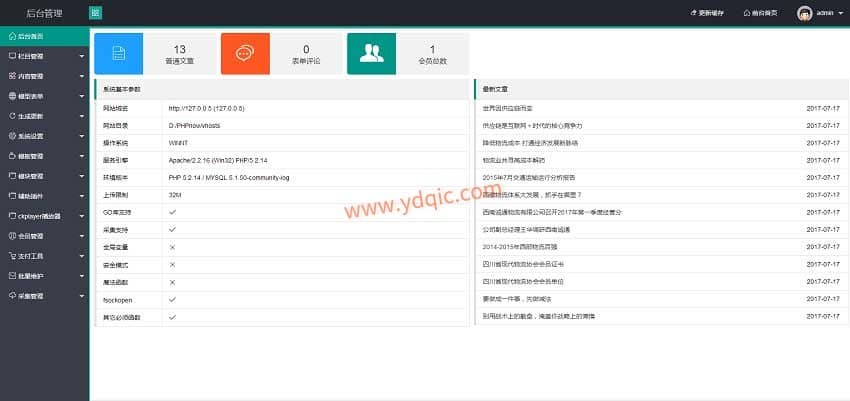Expand 会员管理 using its arrow

point(82,236)
